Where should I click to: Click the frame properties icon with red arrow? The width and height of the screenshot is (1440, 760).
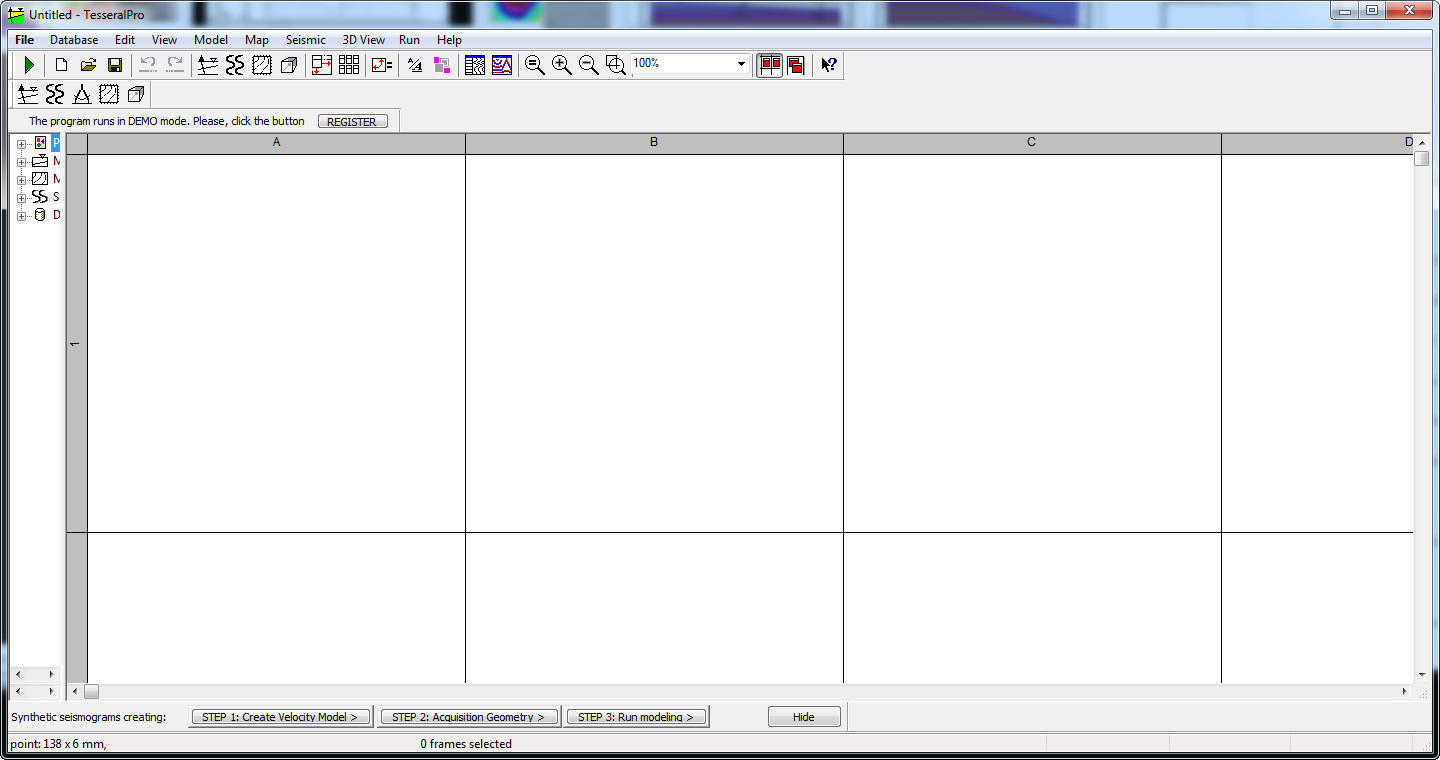[382, 65]
